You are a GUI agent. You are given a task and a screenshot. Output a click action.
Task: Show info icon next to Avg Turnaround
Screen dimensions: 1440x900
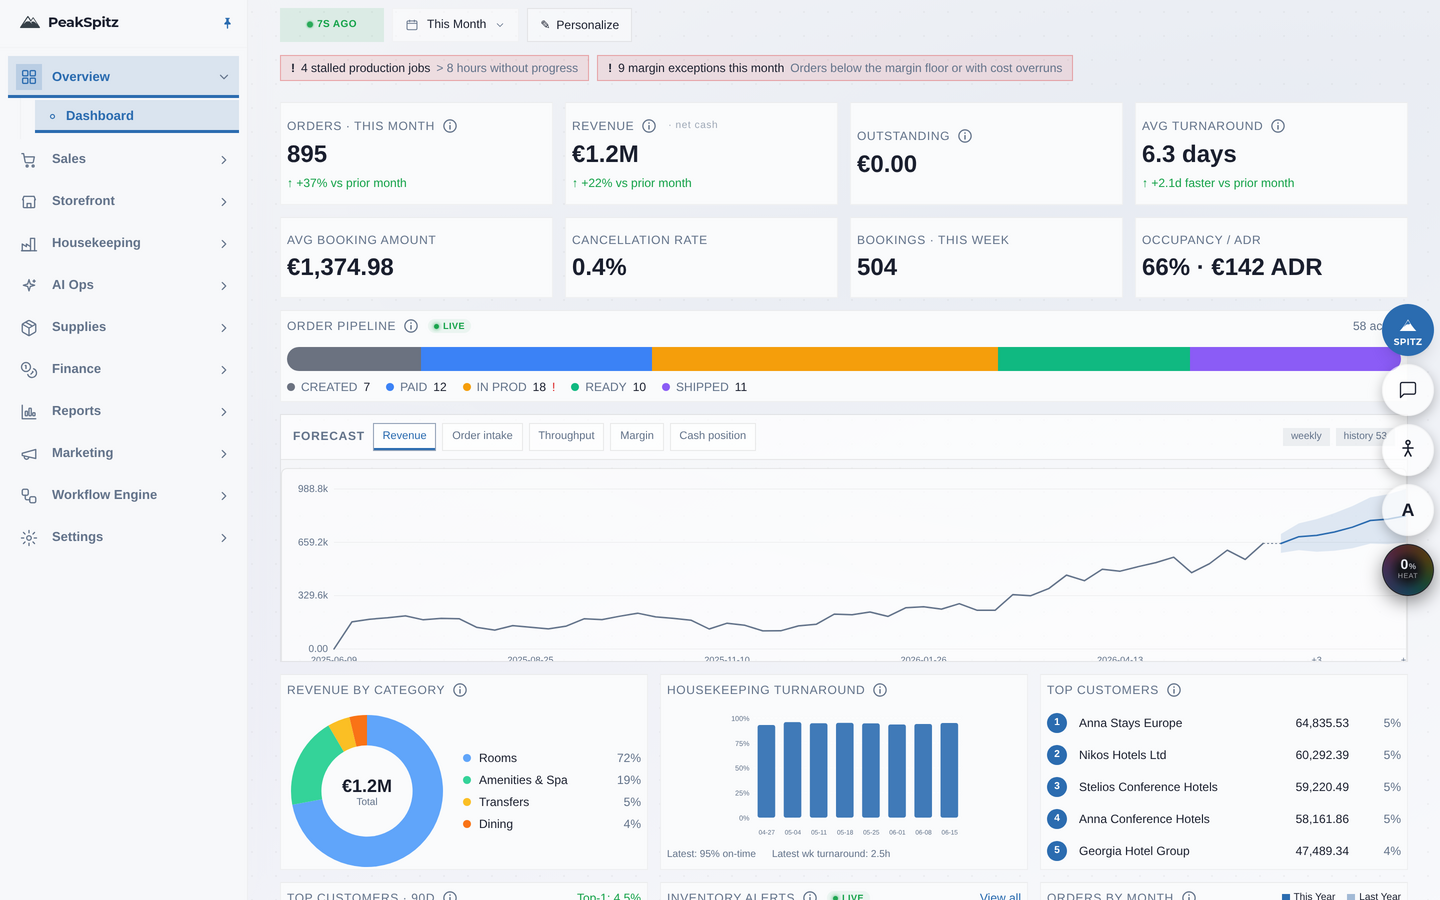[1278, 126]
